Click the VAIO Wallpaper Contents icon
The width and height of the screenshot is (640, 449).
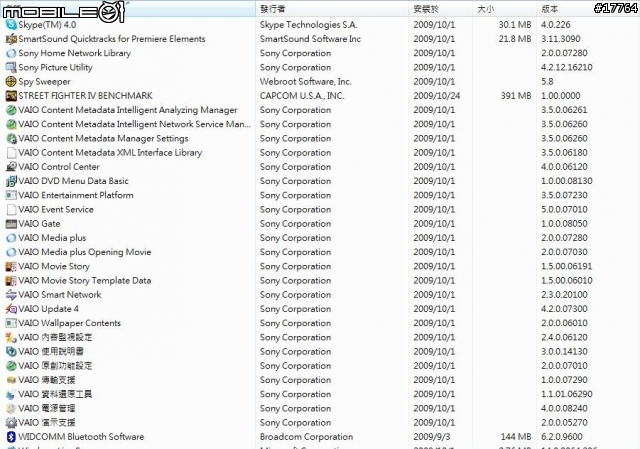[x=11, y=323]
